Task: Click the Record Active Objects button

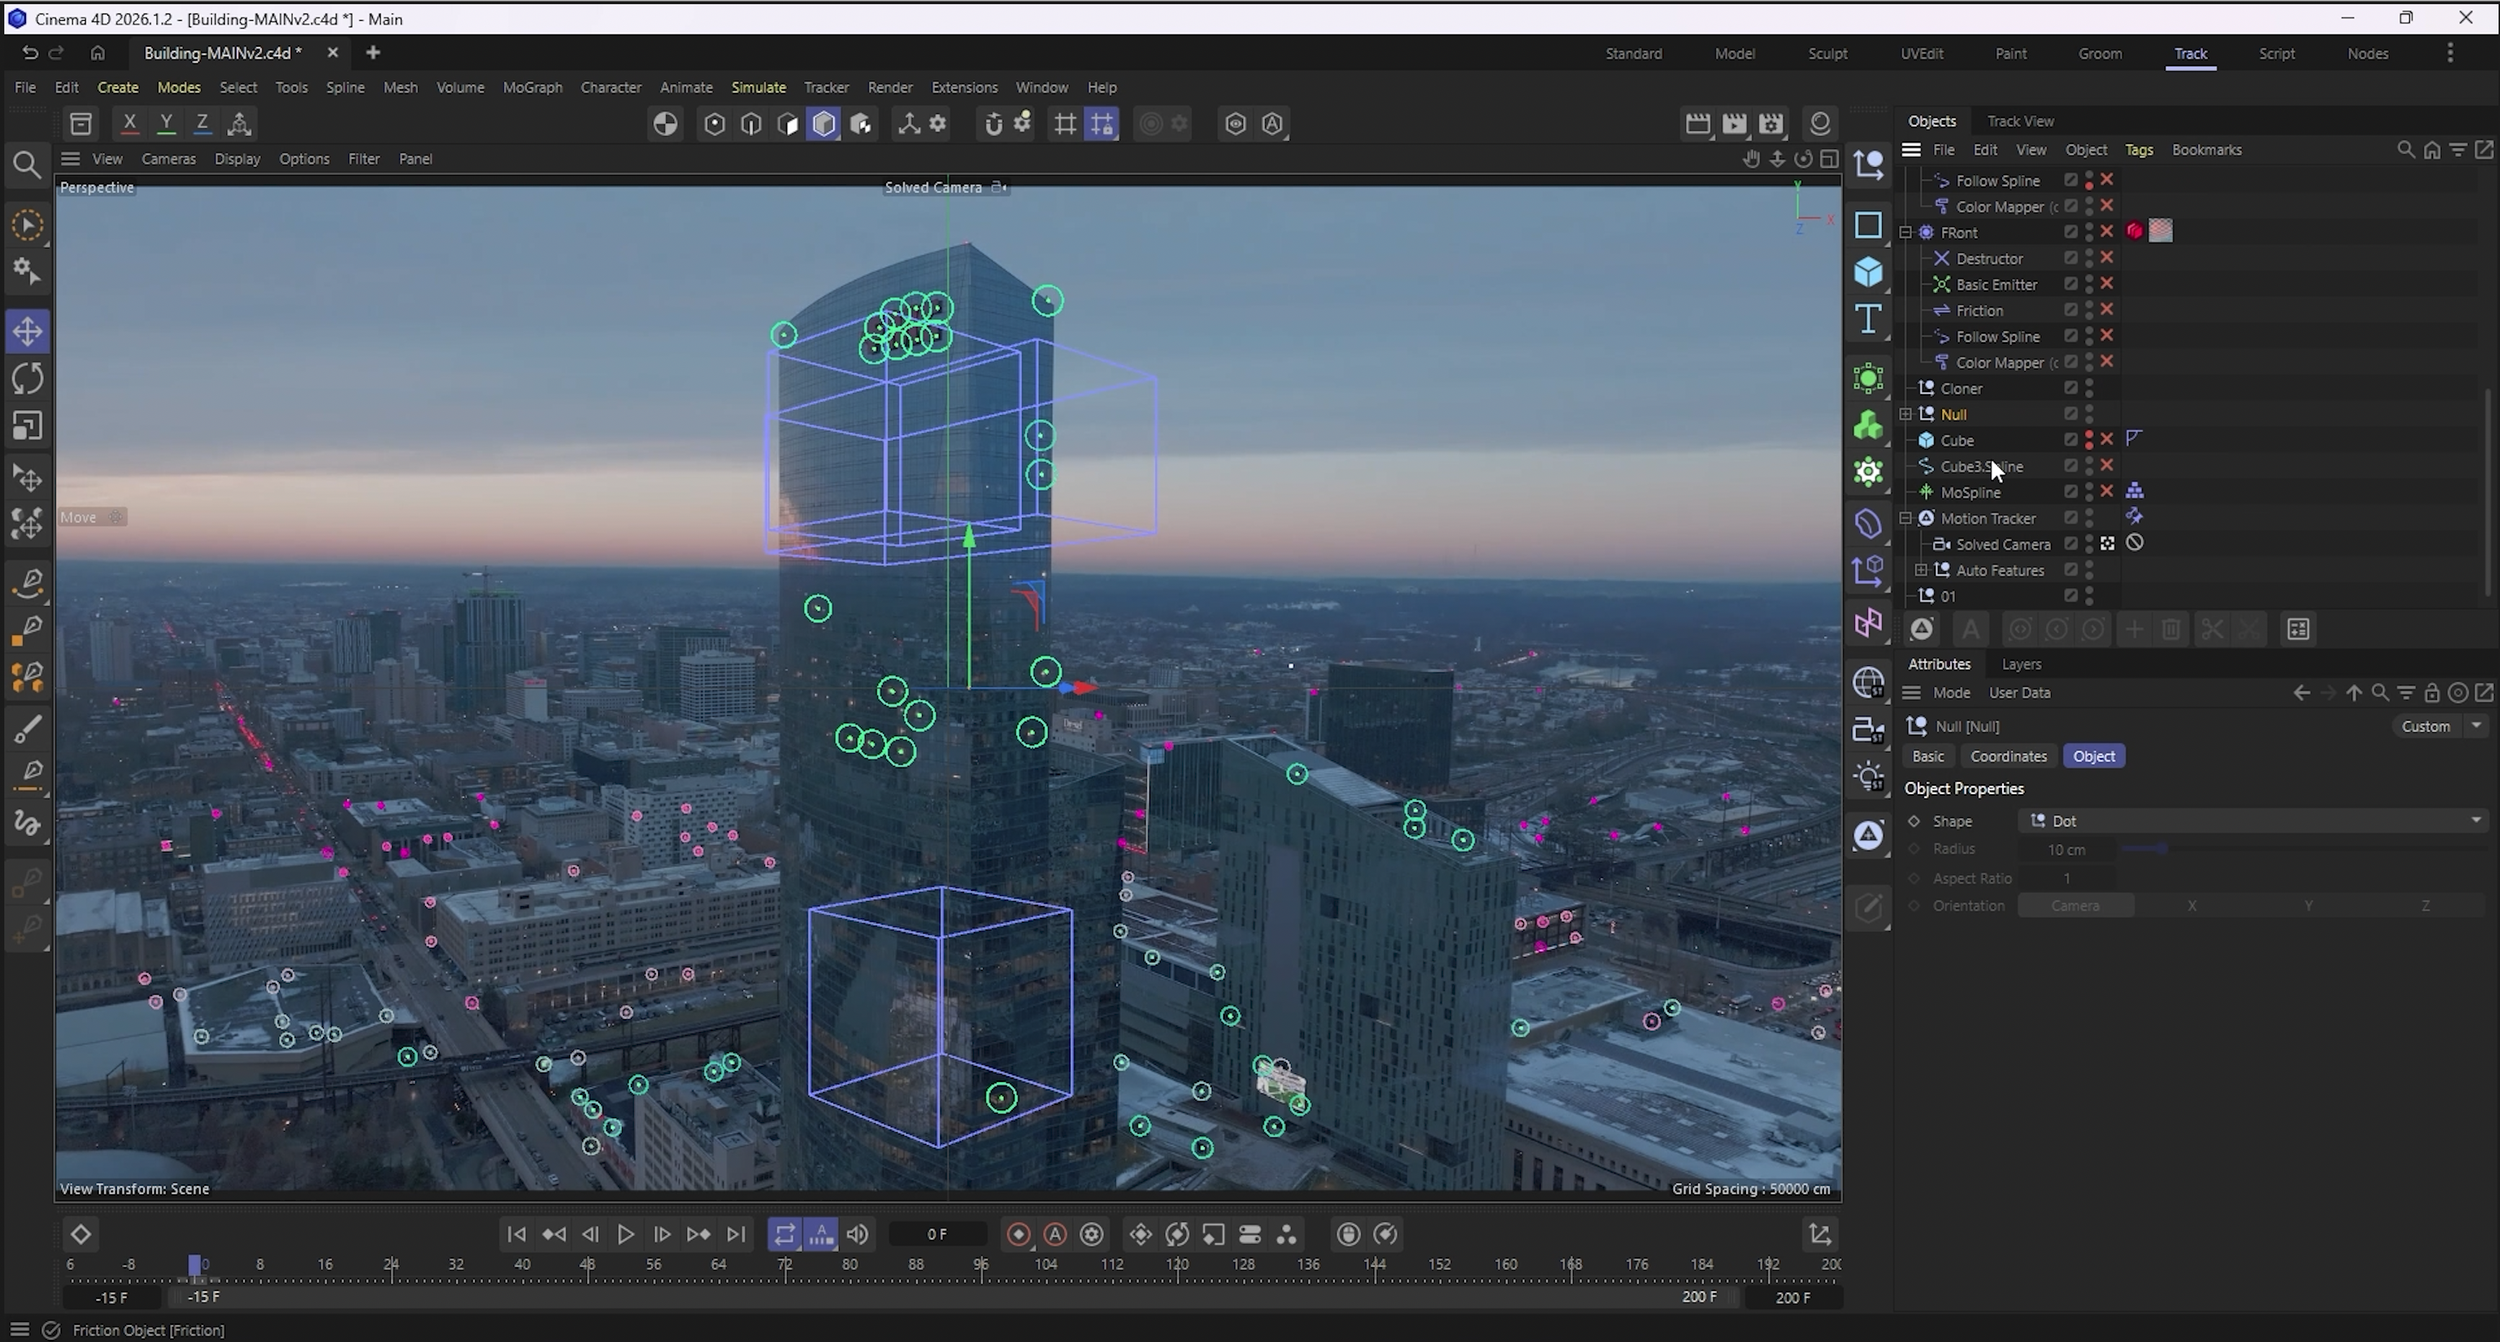Action: pos(1018,1235)
